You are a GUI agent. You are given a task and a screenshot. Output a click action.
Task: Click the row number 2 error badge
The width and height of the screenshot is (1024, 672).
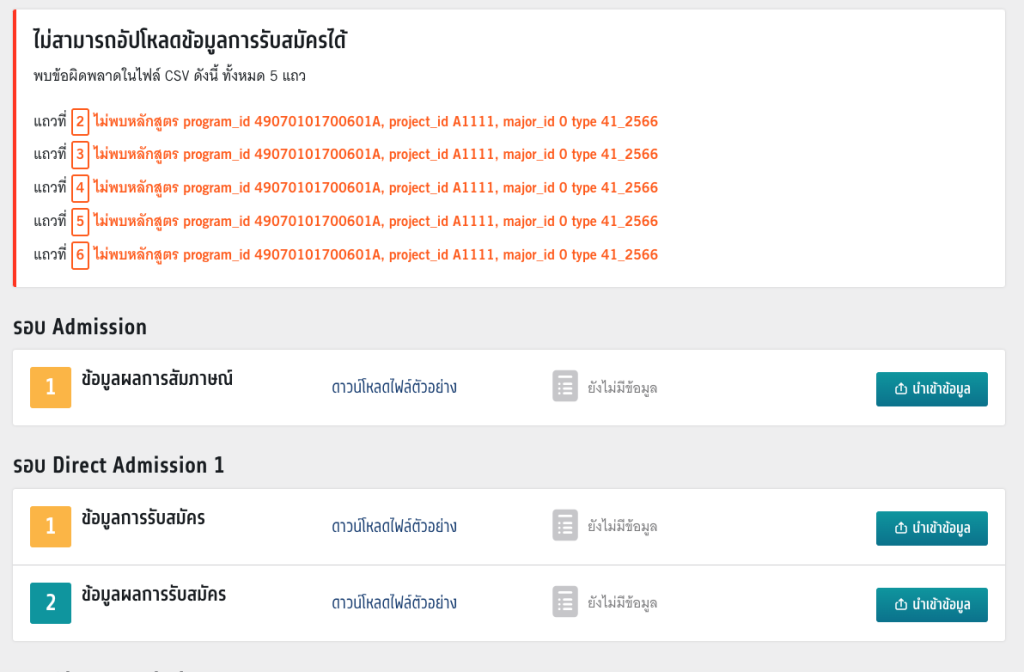[80, 122]
